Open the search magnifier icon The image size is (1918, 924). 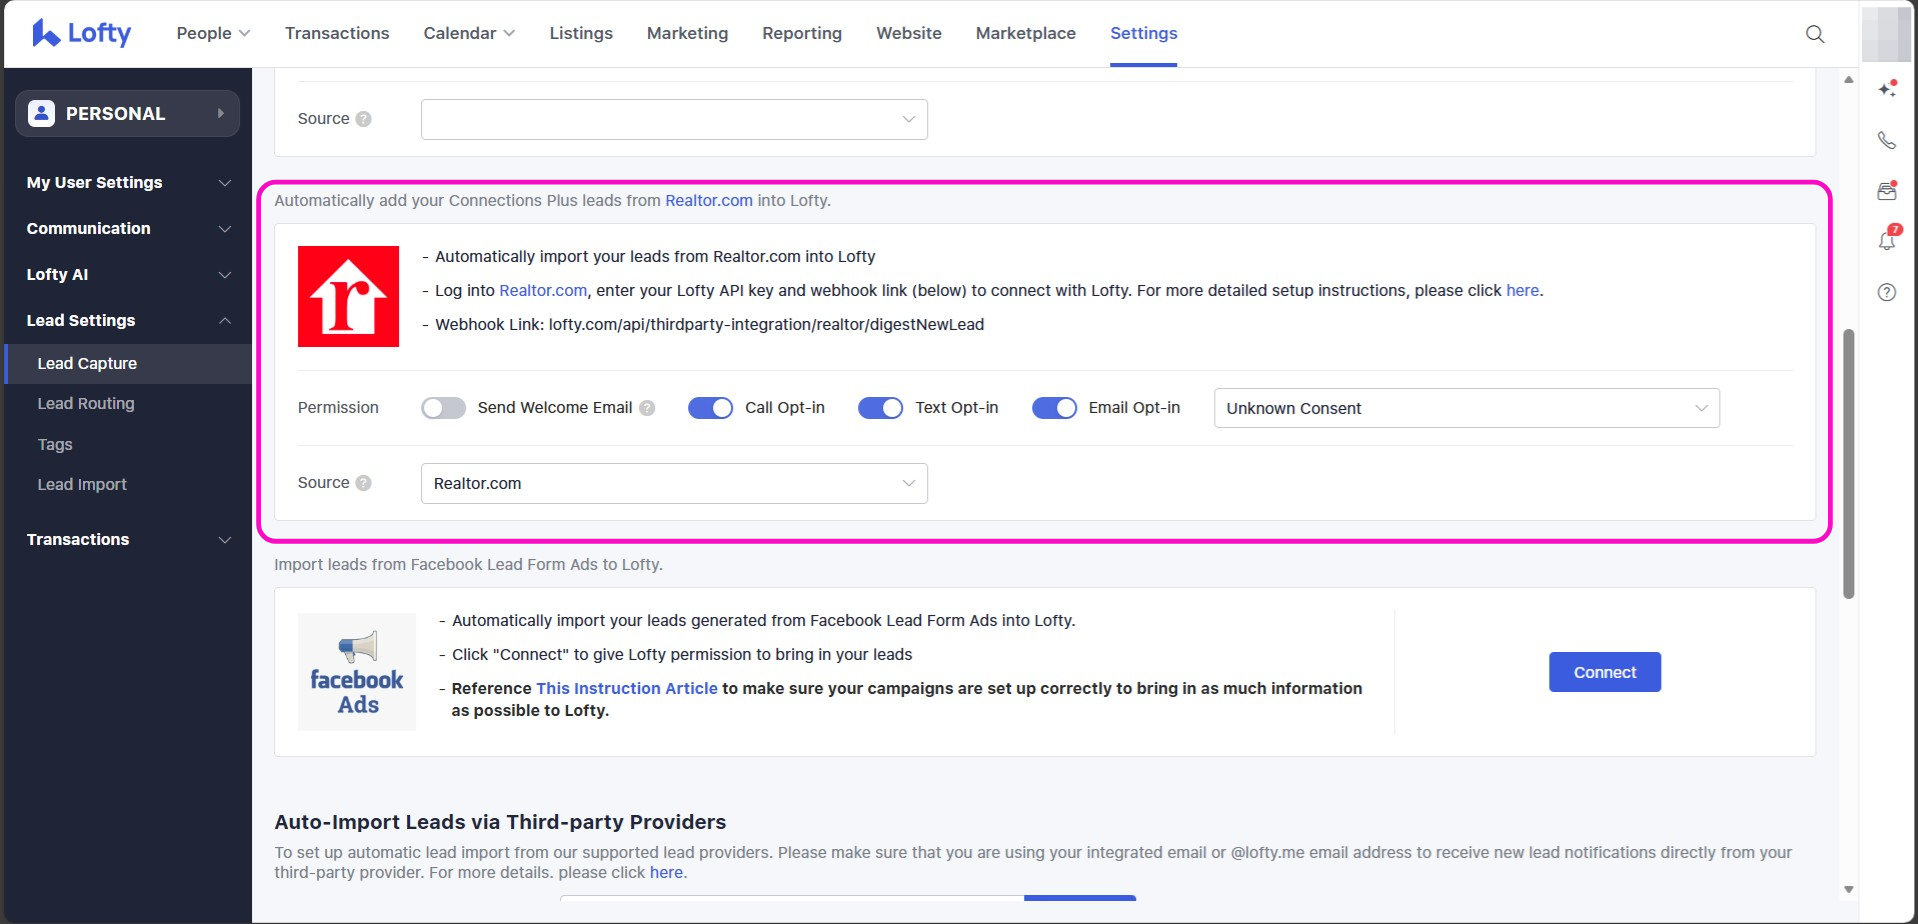click(x=1814, y=34)
